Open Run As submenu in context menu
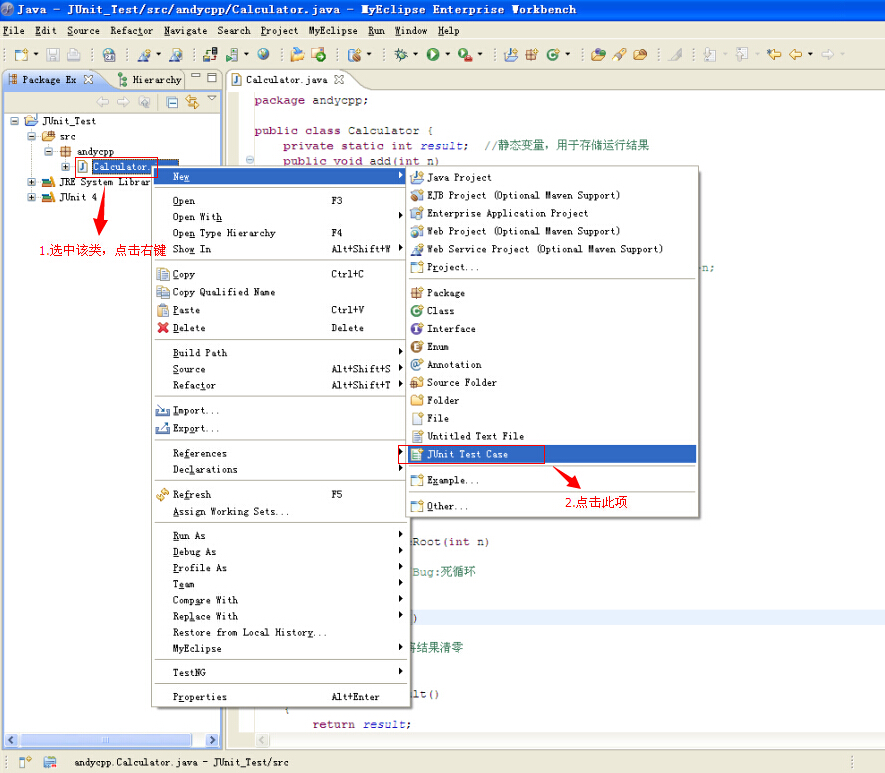 click(x=279, y=535)
